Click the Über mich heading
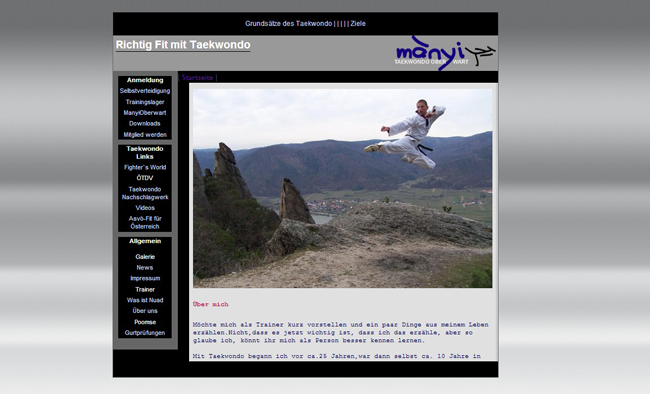This screenshot has width=650, height=394. pyautogui.click(x=211, y=304)
